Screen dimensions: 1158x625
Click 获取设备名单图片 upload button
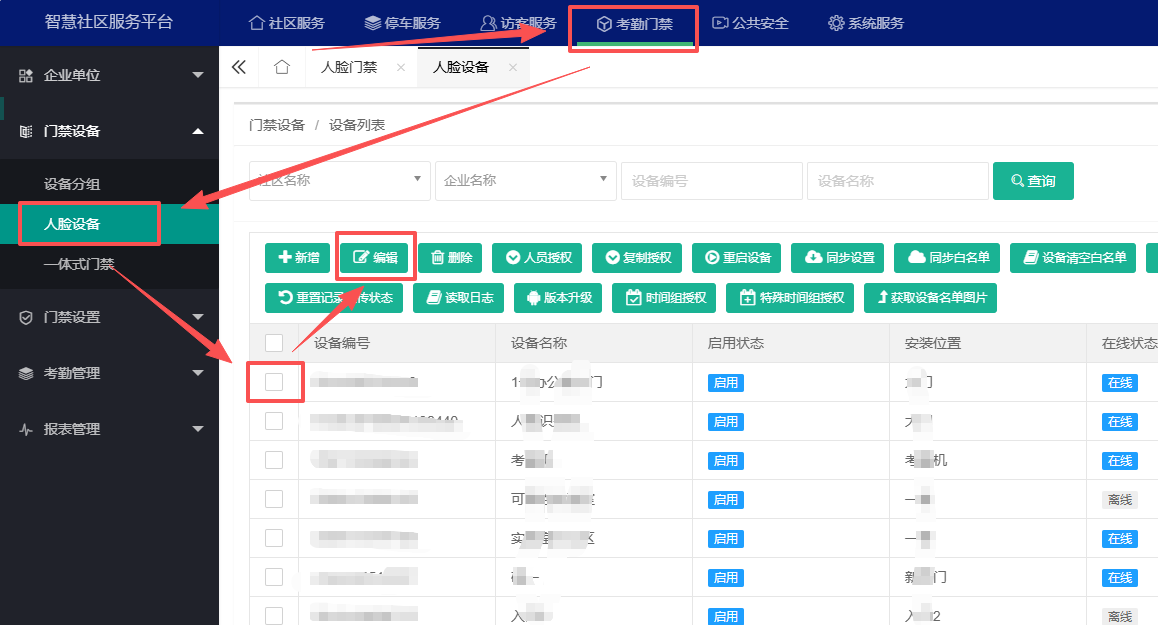point(931,298)
